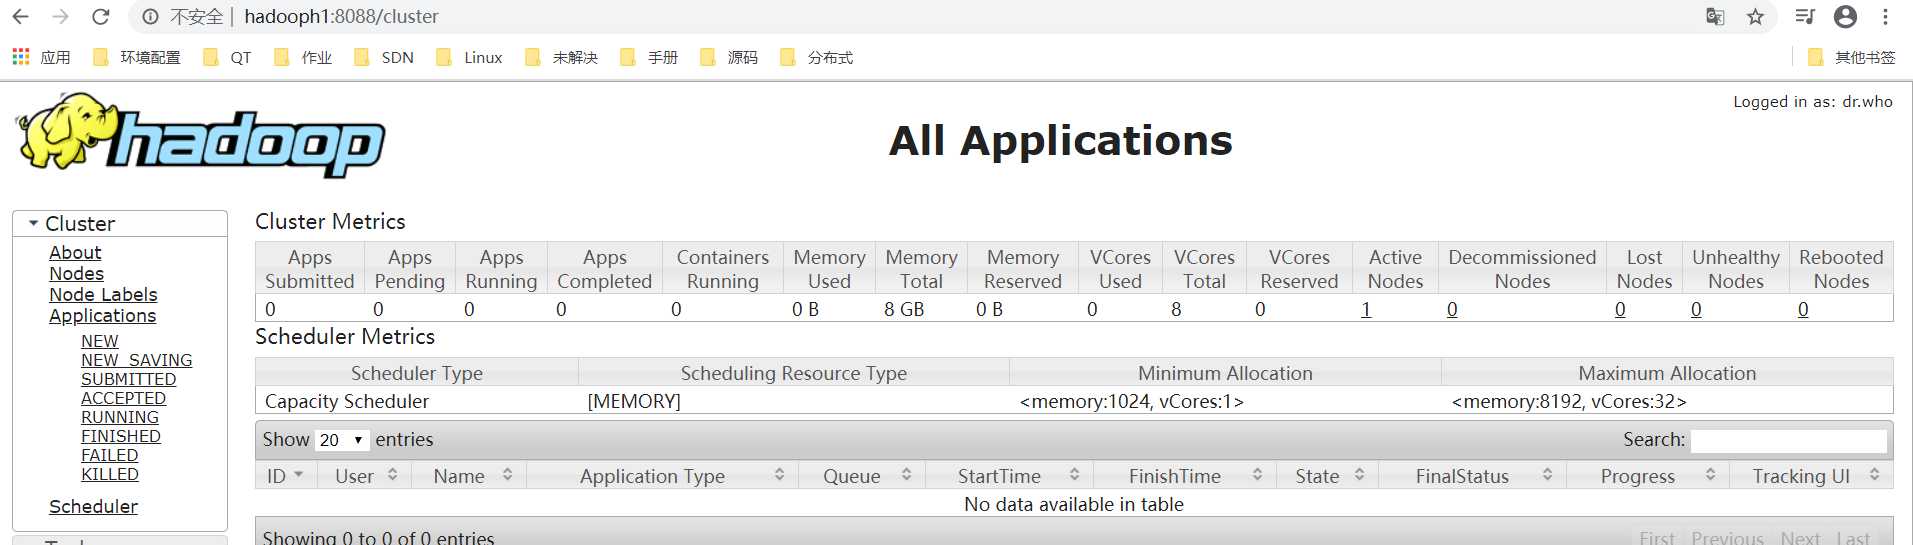Image resolution: width=1913 pixels, height=545 pixels.
Task: Open the Unhealthy Nodes count link
Action: click(x=1696, y=310)
